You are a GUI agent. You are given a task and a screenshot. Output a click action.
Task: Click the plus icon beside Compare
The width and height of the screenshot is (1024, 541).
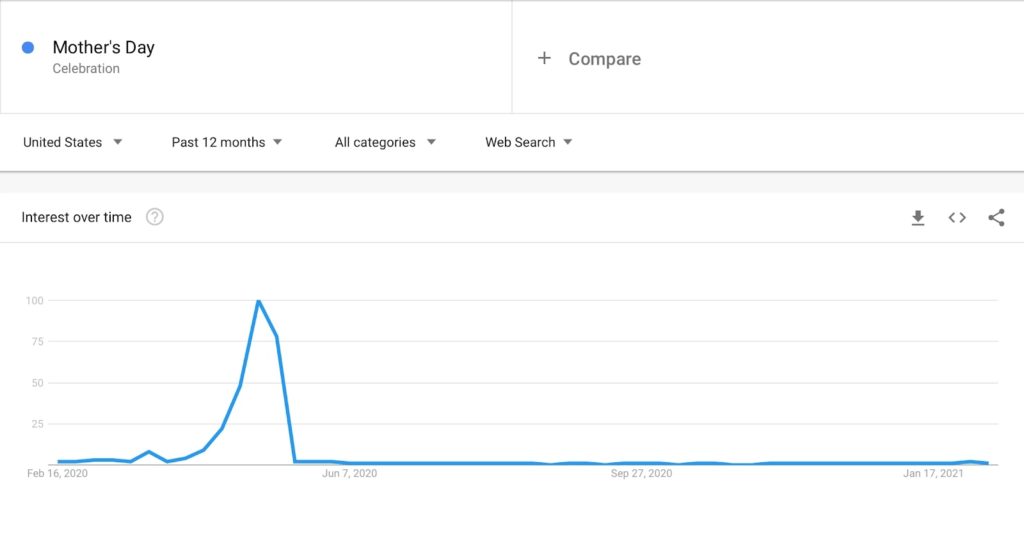[x=544, y=58]
